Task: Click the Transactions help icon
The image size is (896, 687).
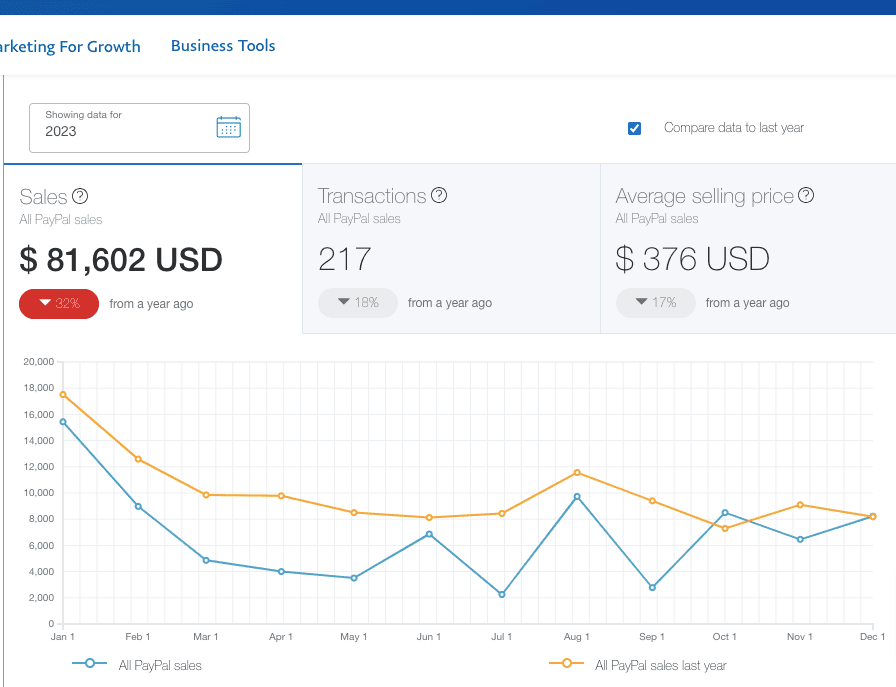Action: pyautogui.click(x=439, y=196)
